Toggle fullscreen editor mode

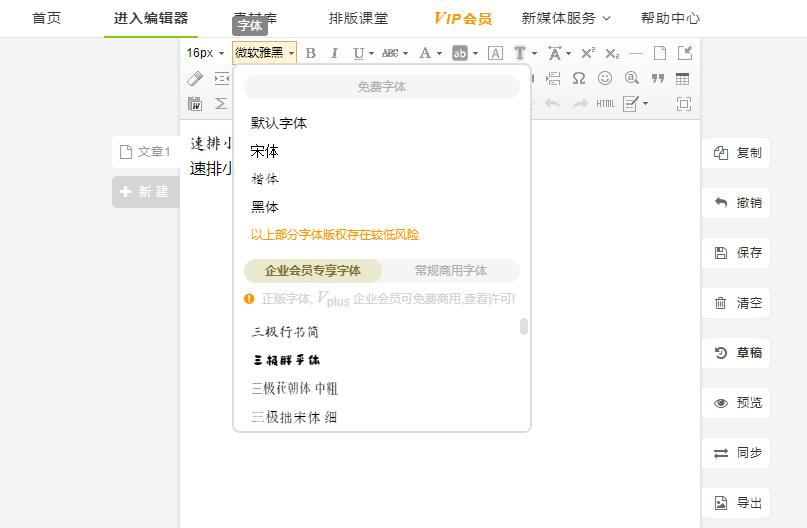683,104
